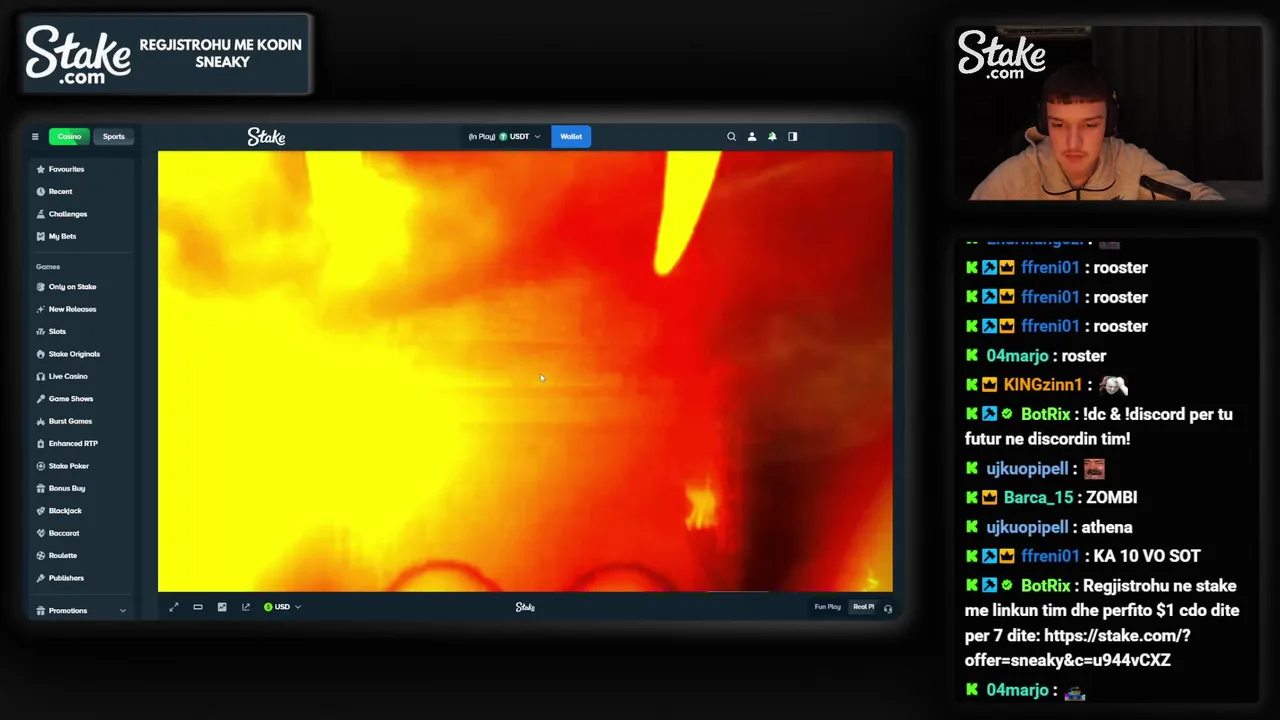Click the Baccarat icon
1280x720 pixels.
pos(41,533)
